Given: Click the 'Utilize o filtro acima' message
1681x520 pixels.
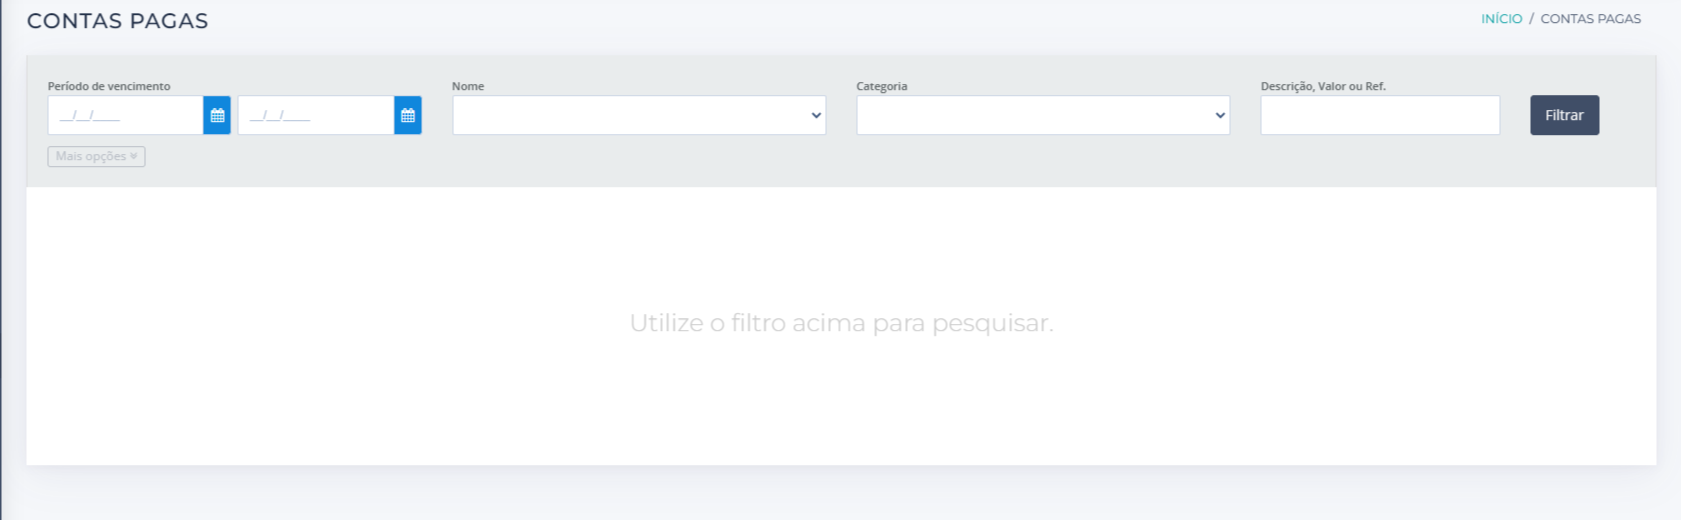Looking at the screenshot, I should tap(841, 323).
